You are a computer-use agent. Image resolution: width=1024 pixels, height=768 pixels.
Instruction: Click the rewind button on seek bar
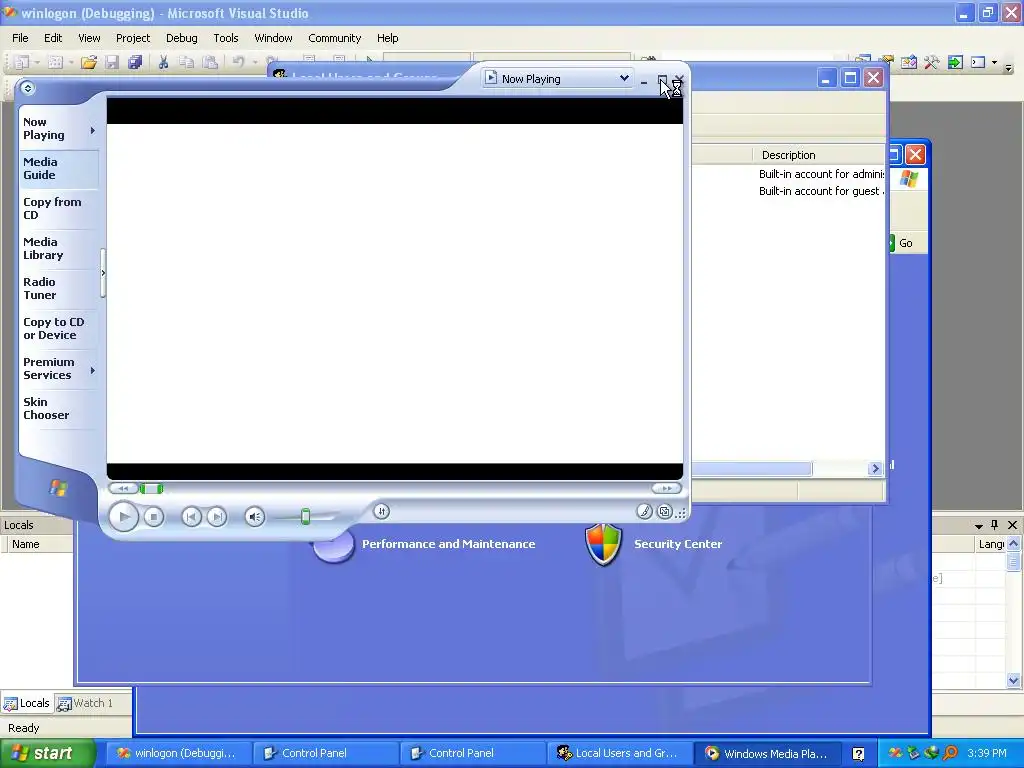123,488
